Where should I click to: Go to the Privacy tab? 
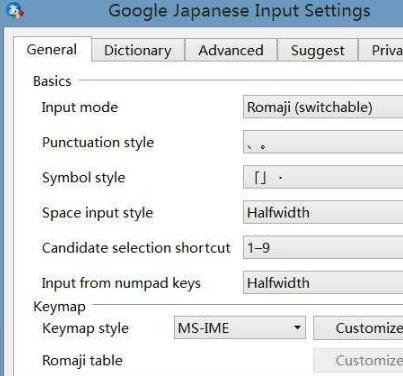coord(381,50)
